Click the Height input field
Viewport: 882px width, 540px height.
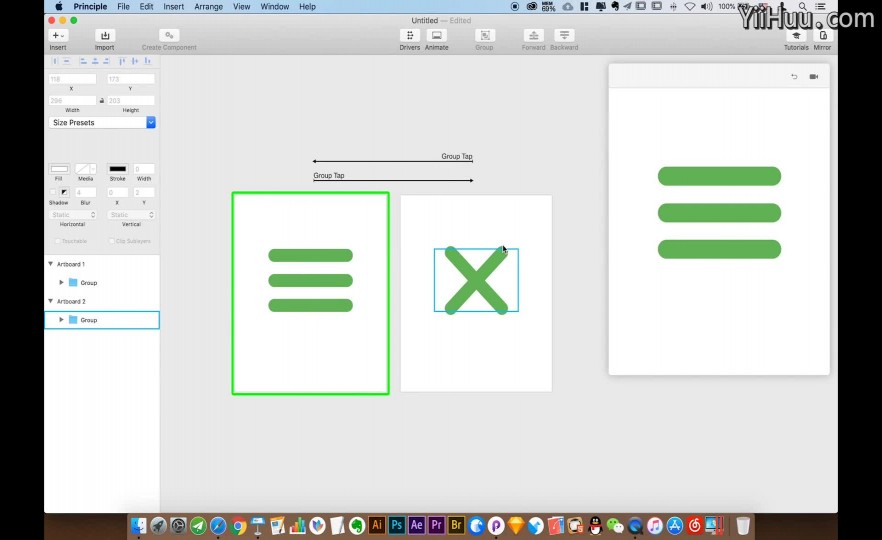point(130,101)
